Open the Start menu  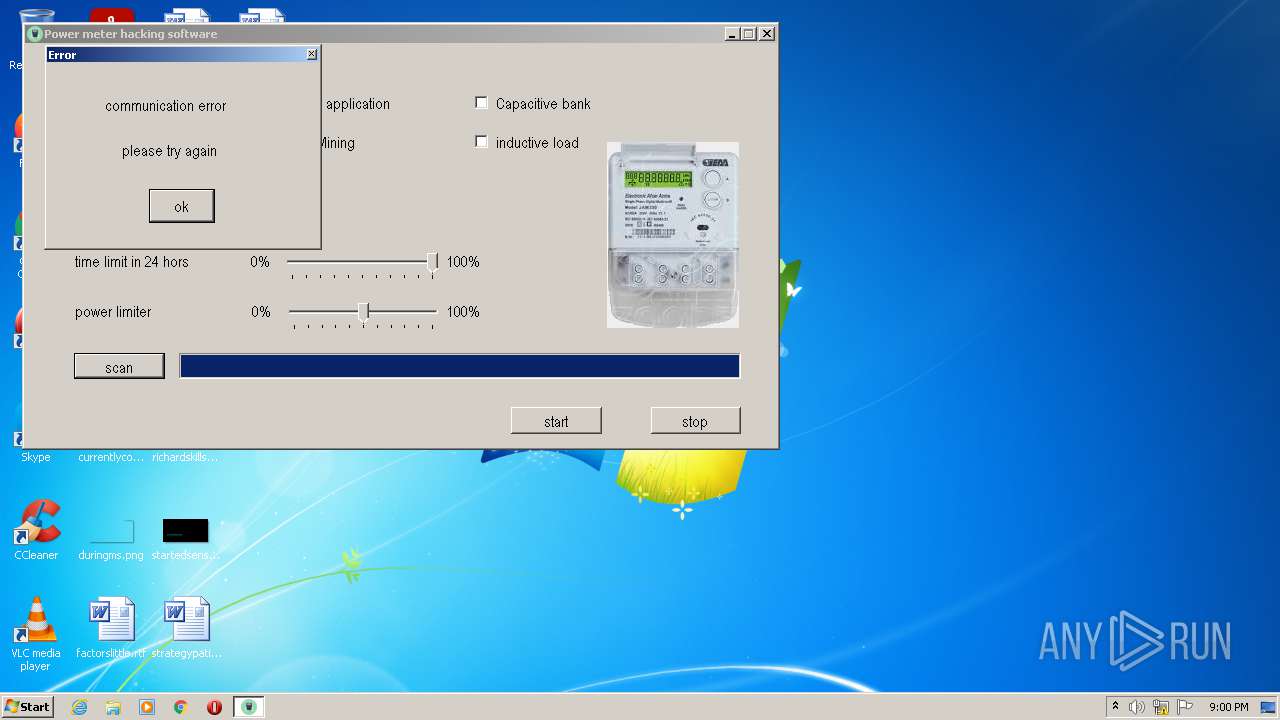[x=27, y=706]
